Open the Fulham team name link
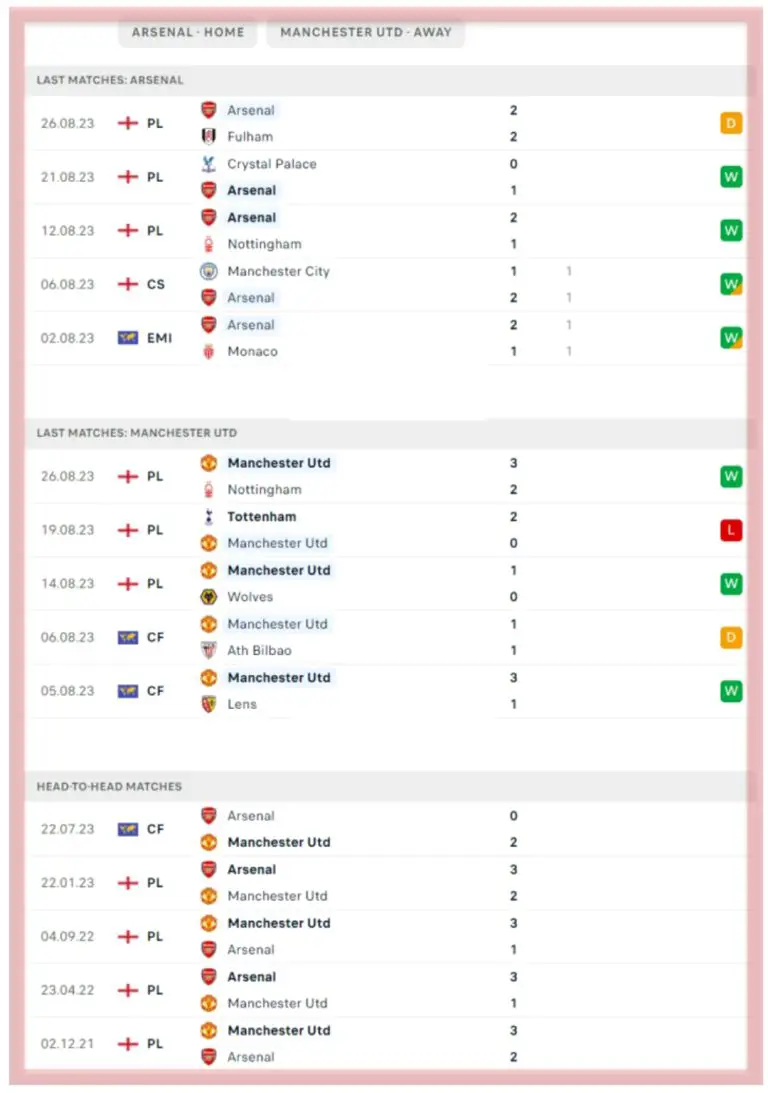Viewport: 768px width, 1093px height. coord(250,137)
